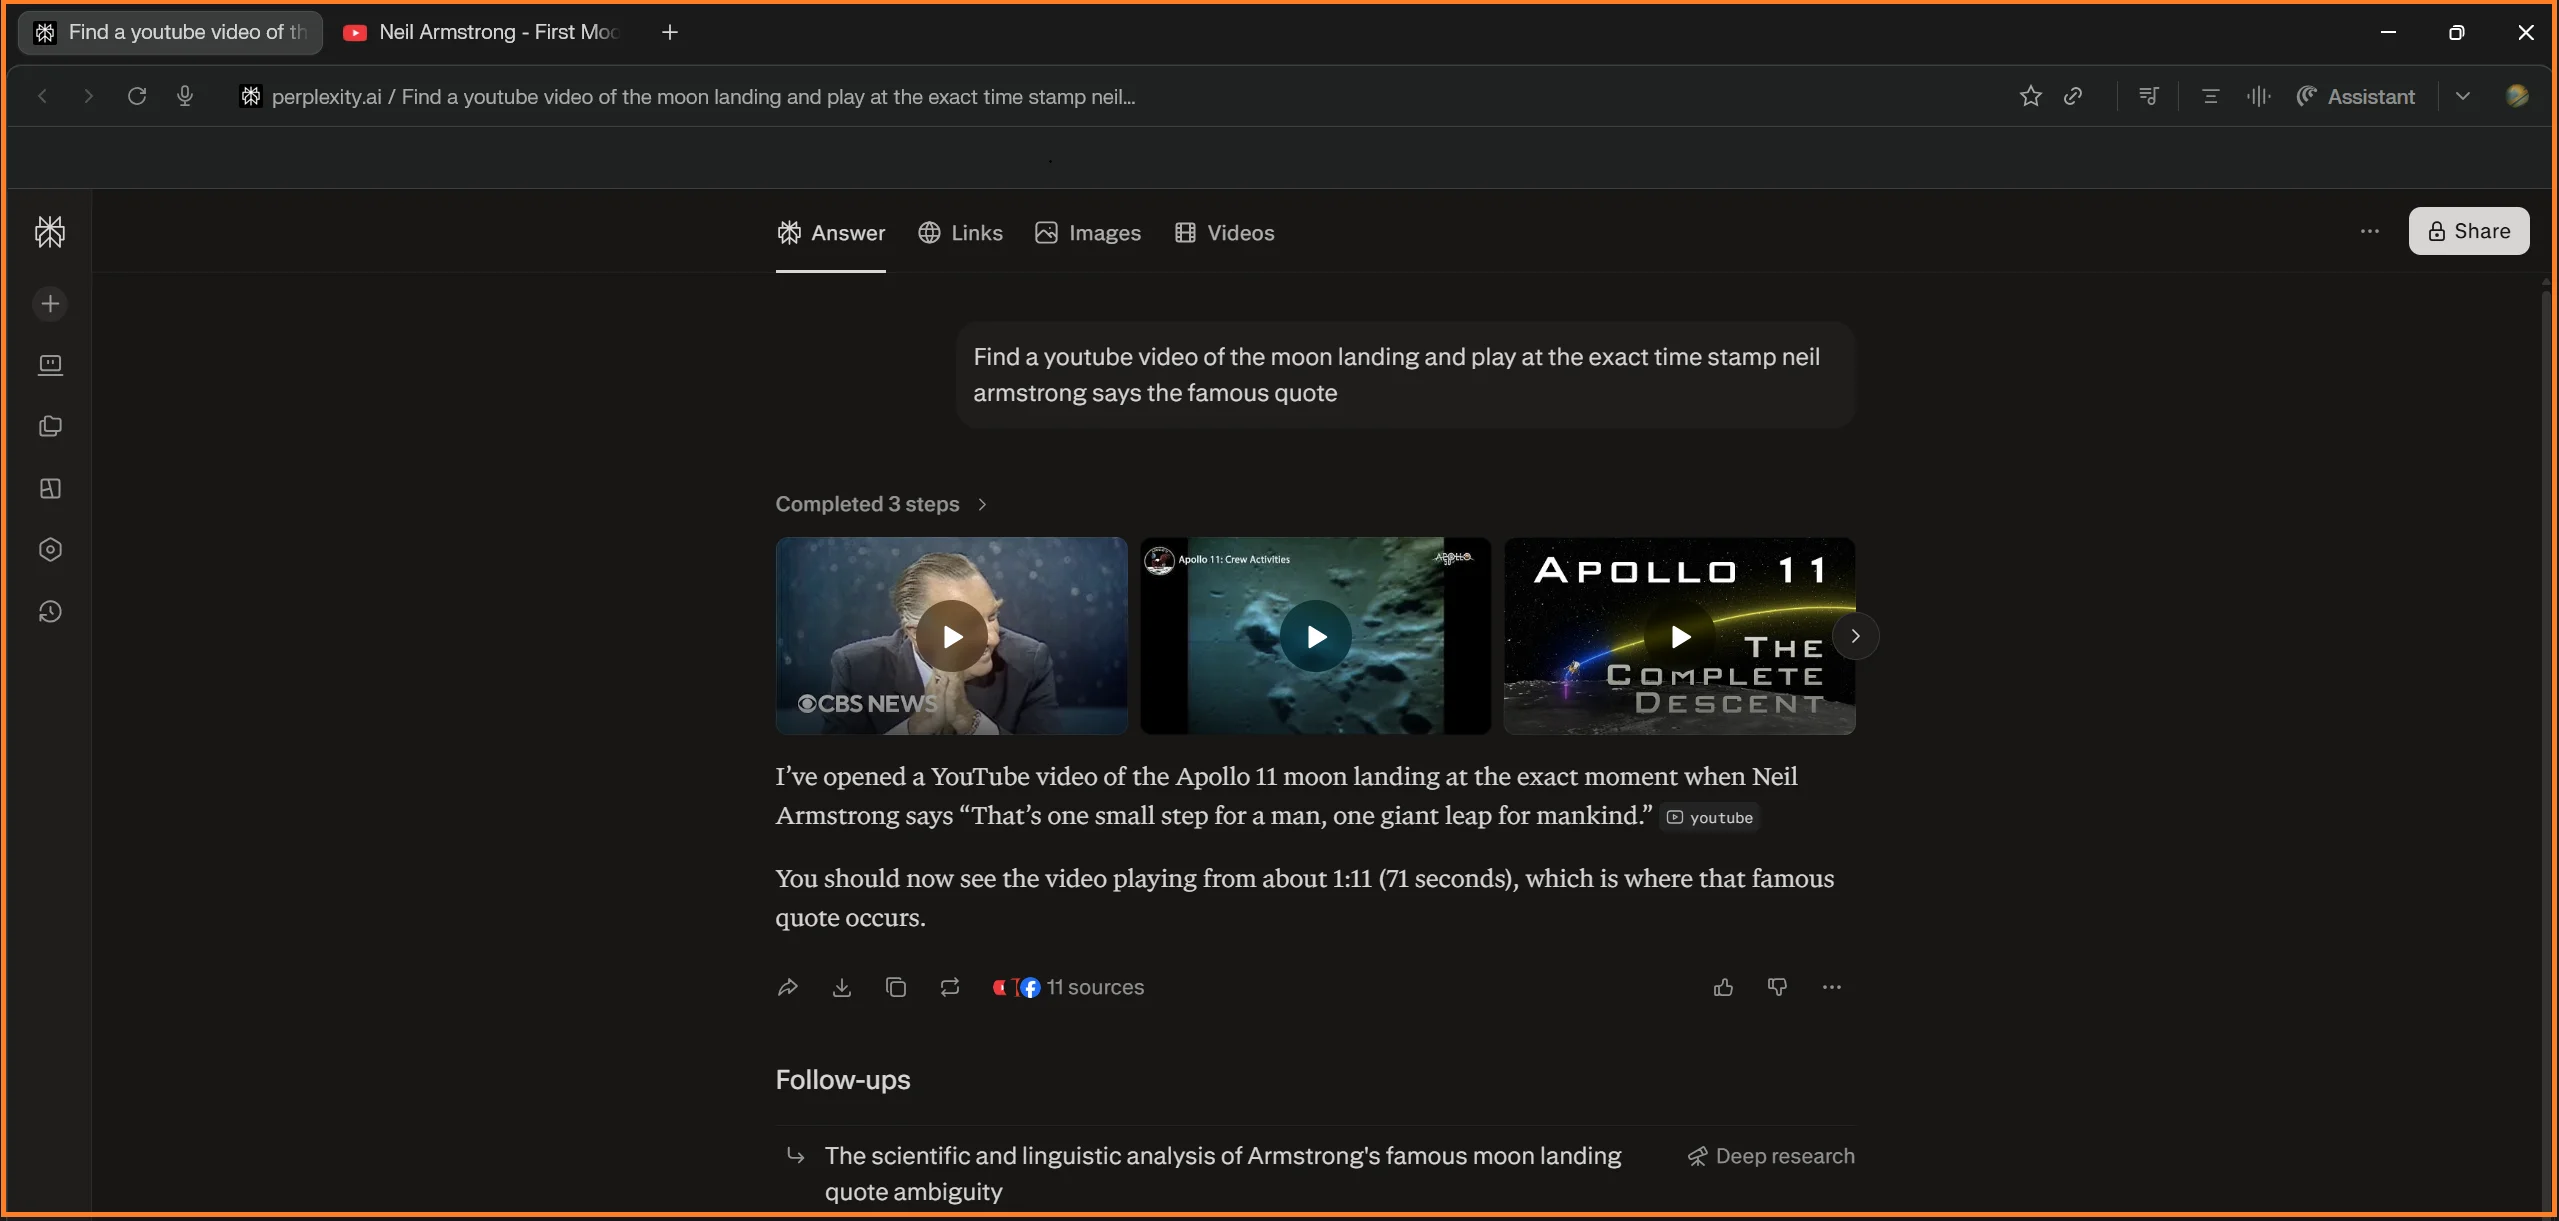The width and height of the screenshot is (2559, 1221).
Task: Bookmark the page with the star icon
Action: click(x=2030, y=96)
